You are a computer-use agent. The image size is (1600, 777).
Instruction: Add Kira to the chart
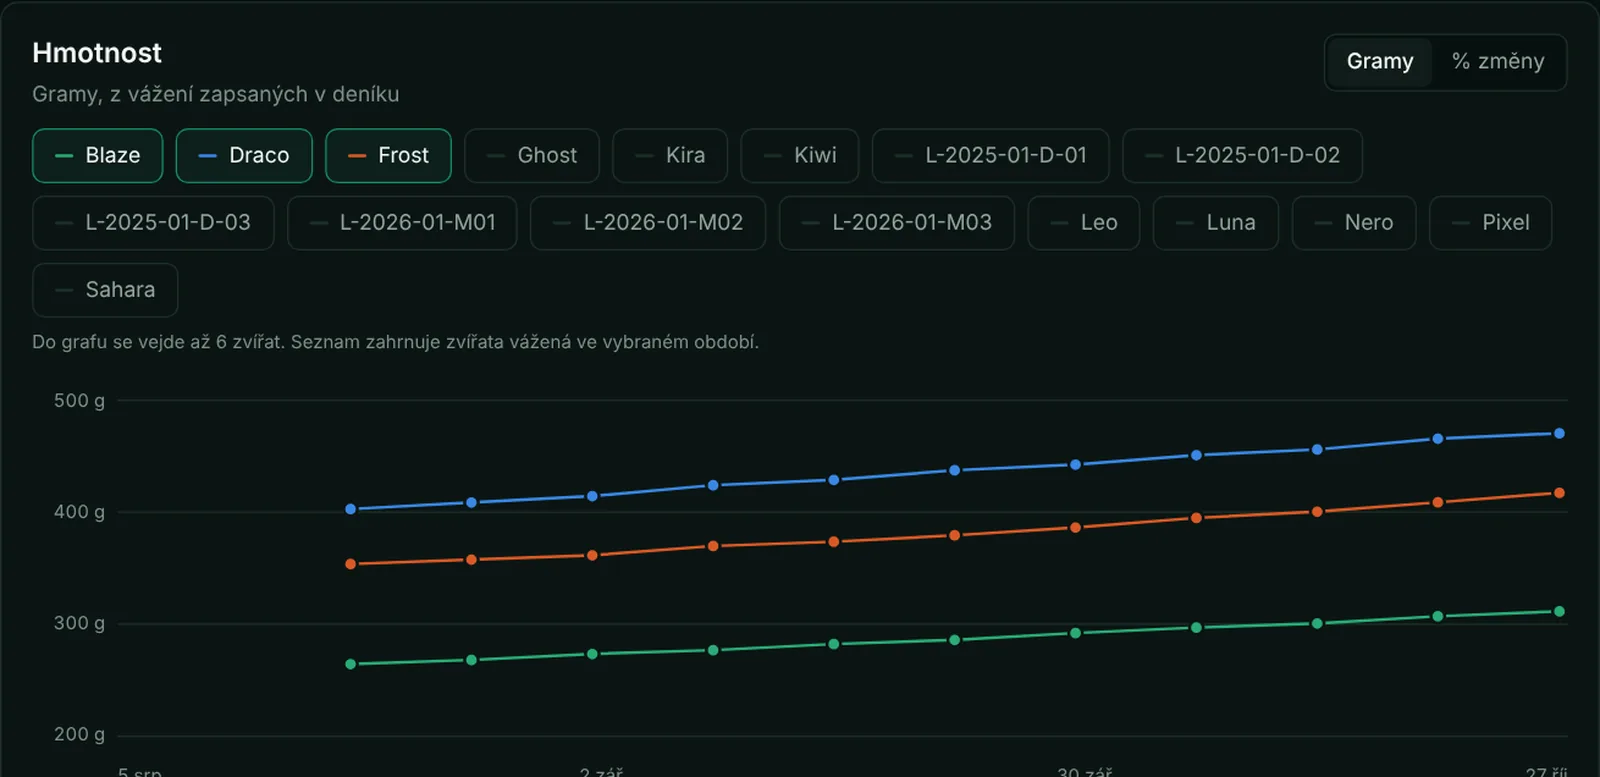coord(670,156)
